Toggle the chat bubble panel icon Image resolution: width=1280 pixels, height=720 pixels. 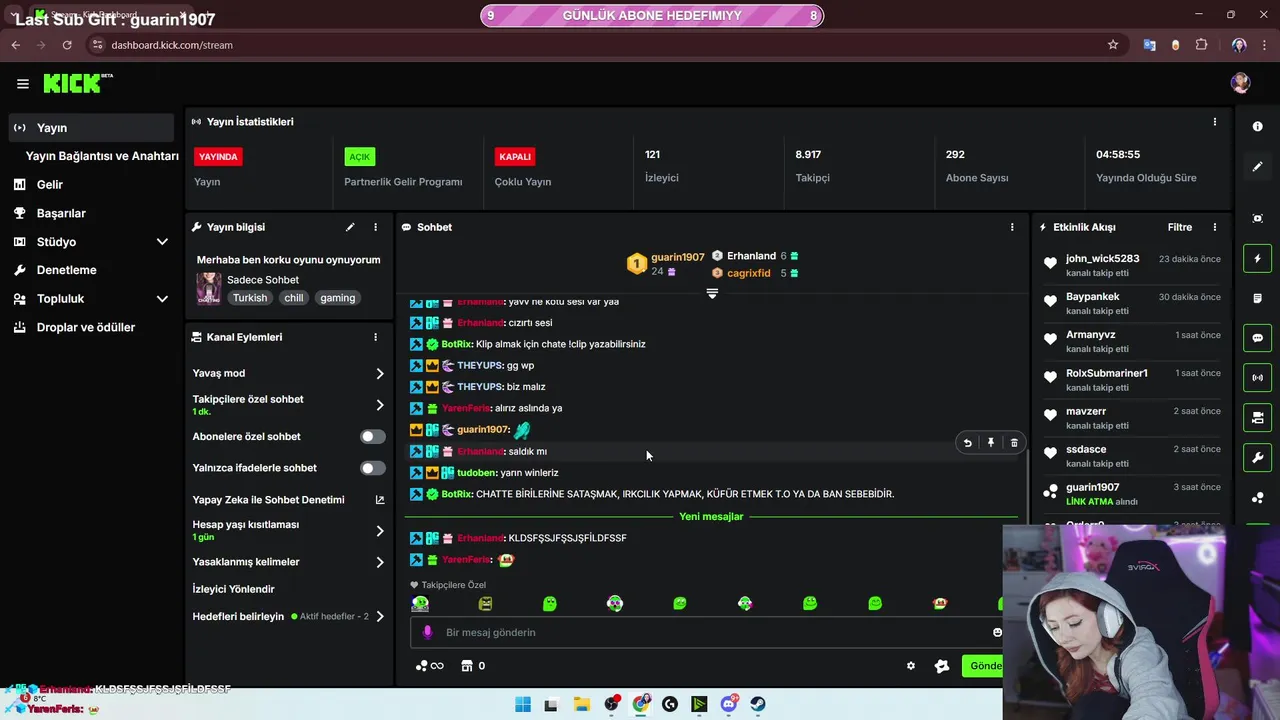pyautogui.click(x=1257, y=338)
